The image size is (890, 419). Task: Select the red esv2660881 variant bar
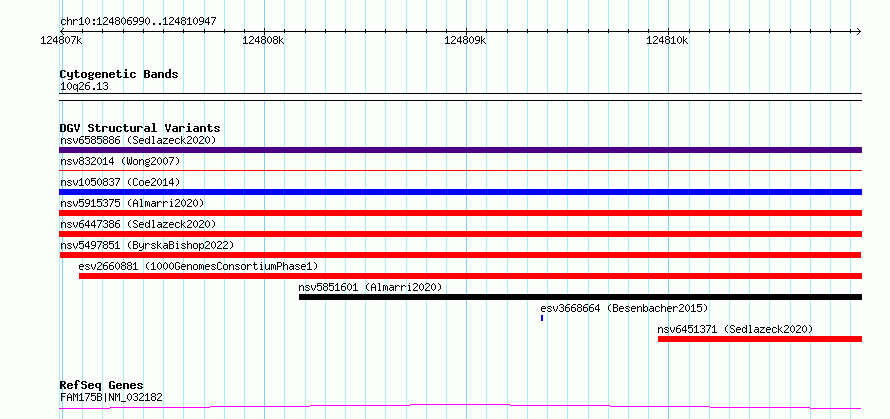pos(470,276)
